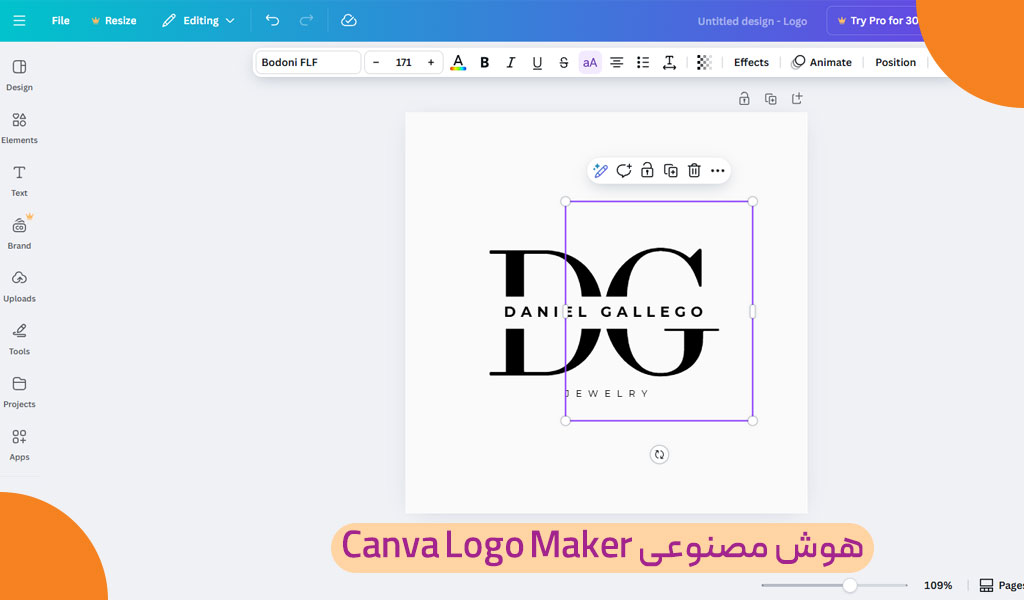Decrease font size with minus button
The height and width of the screenshot is (600, 1024).
click(x=376, y=62)
